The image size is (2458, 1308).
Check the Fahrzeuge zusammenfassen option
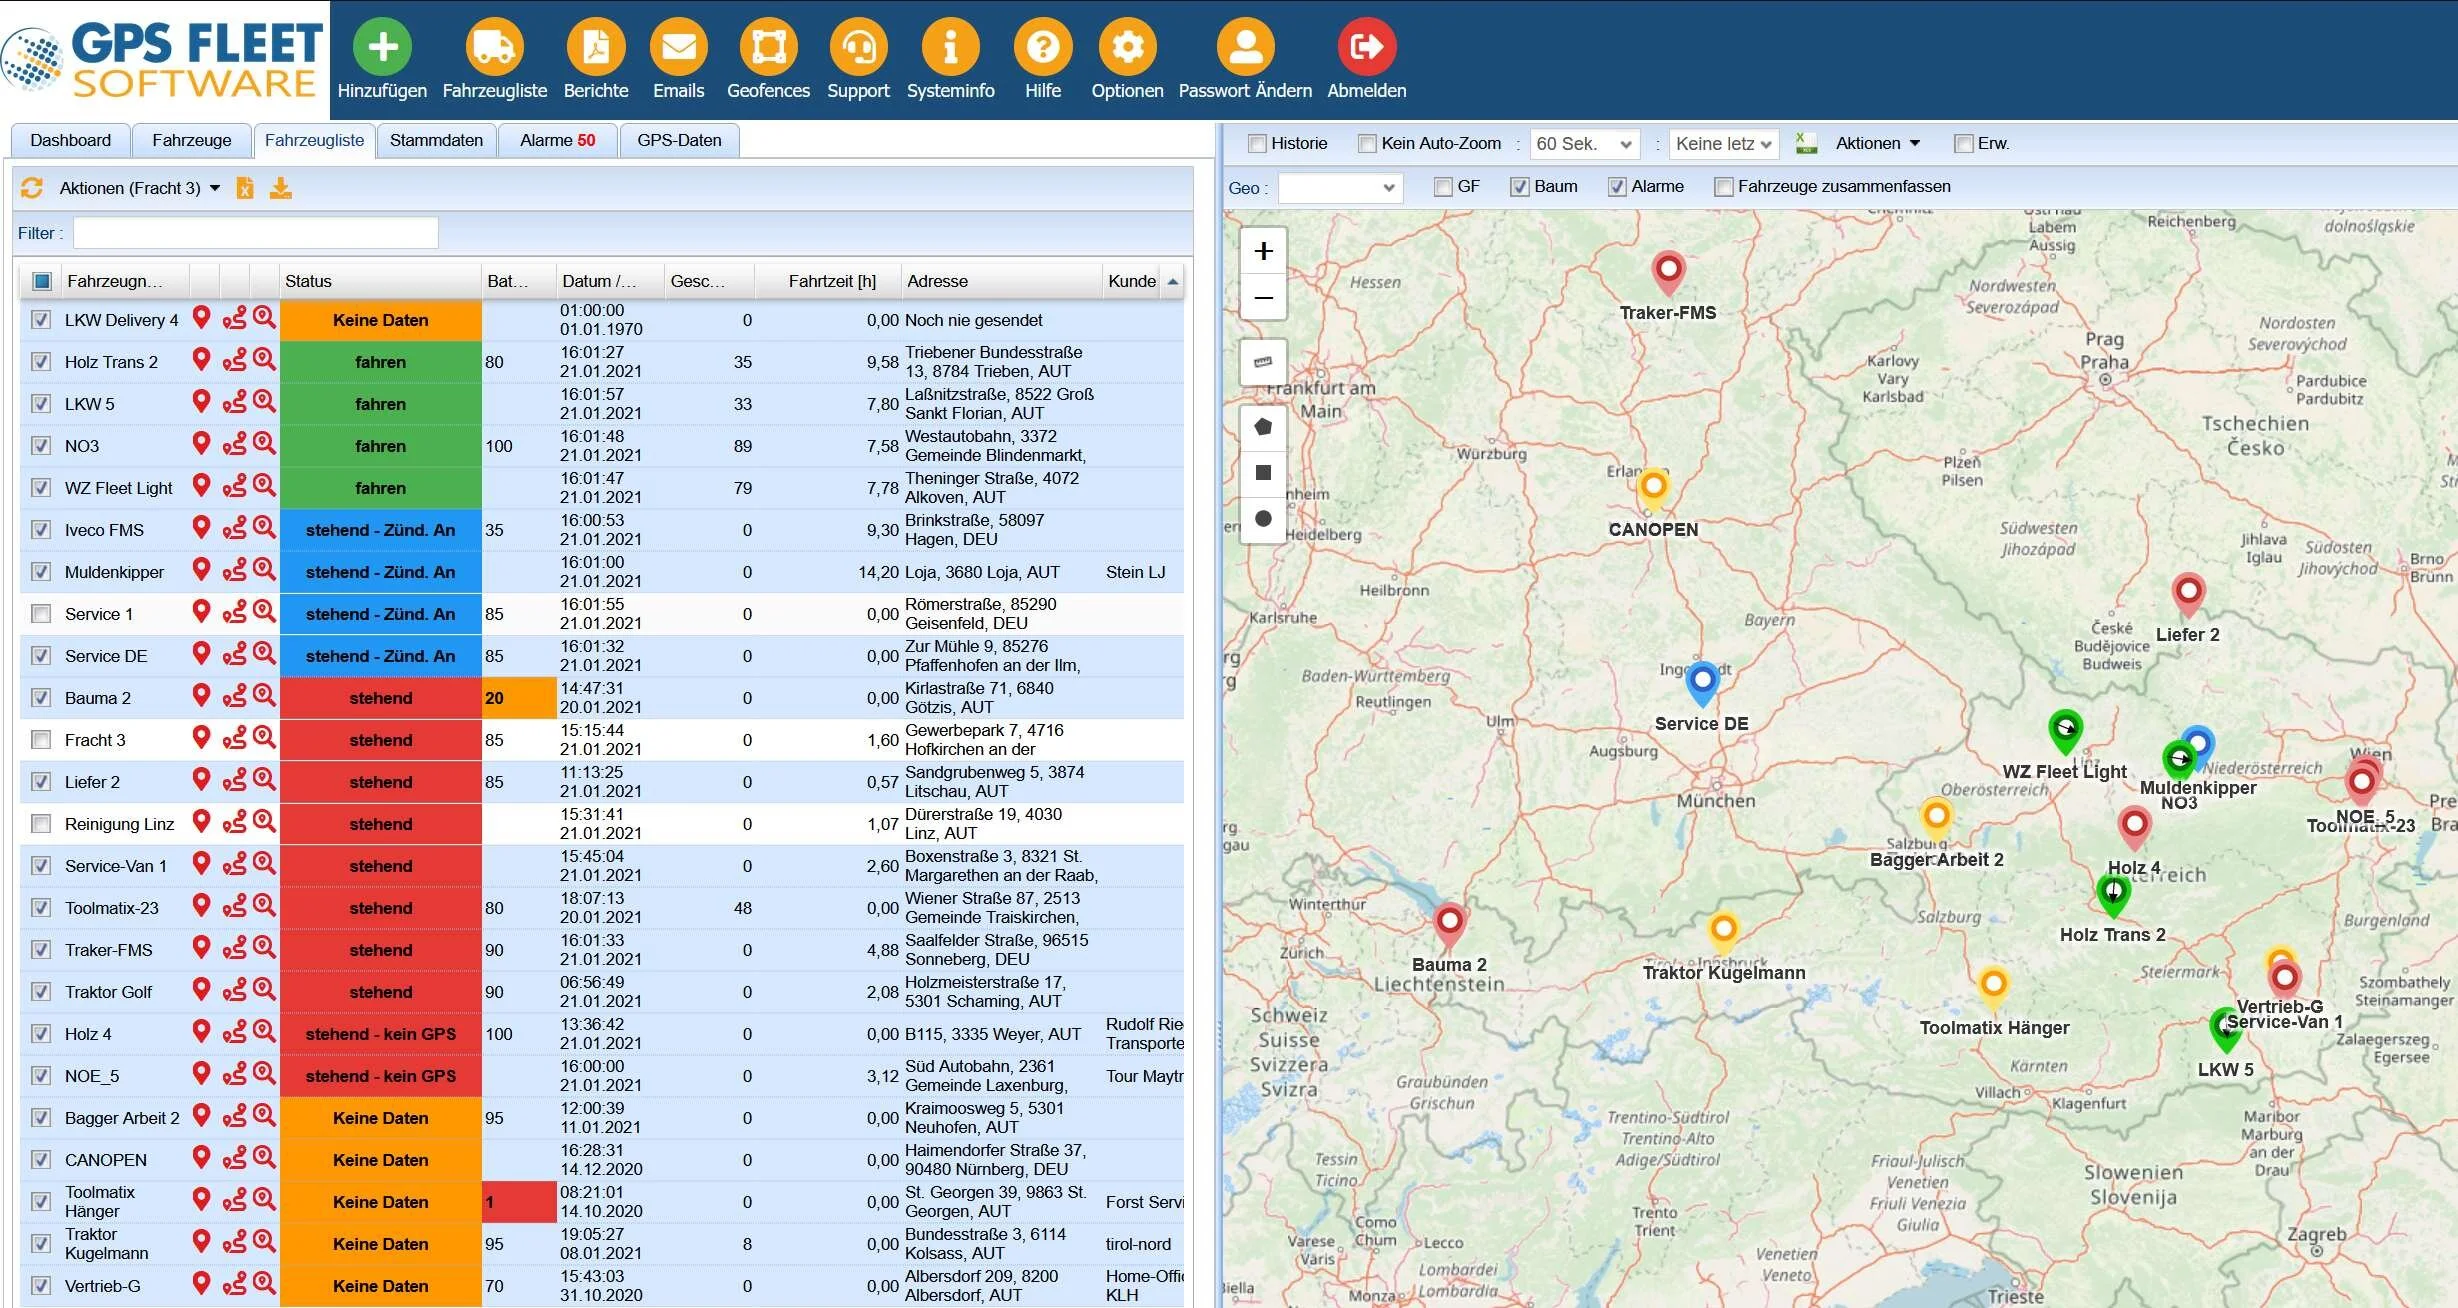[x=1723, y=186]
